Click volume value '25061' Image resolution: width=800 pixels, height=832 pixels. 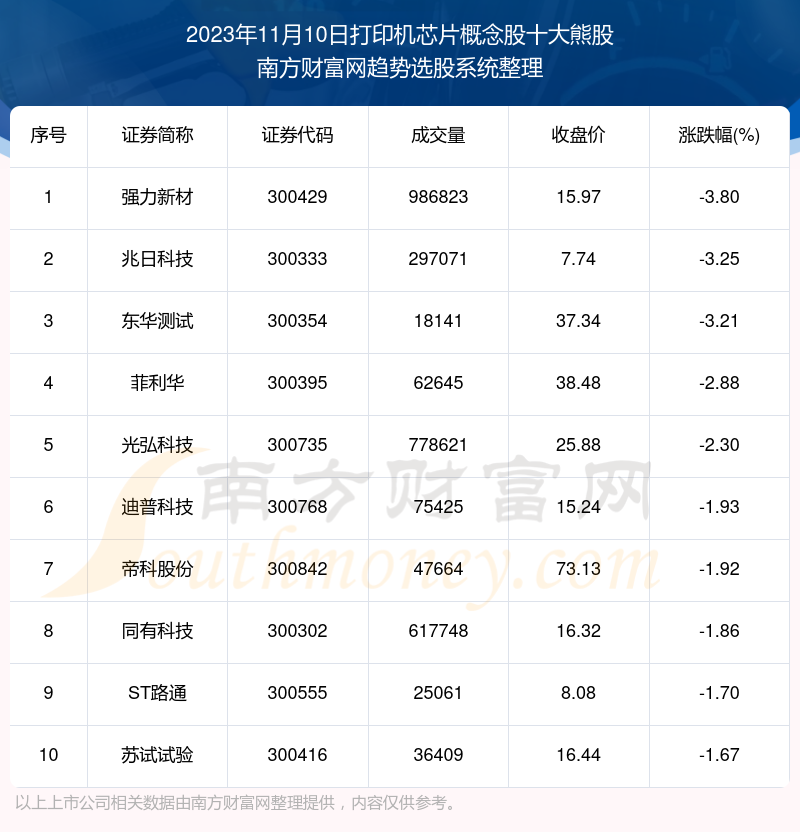click(x=438, y=694)
